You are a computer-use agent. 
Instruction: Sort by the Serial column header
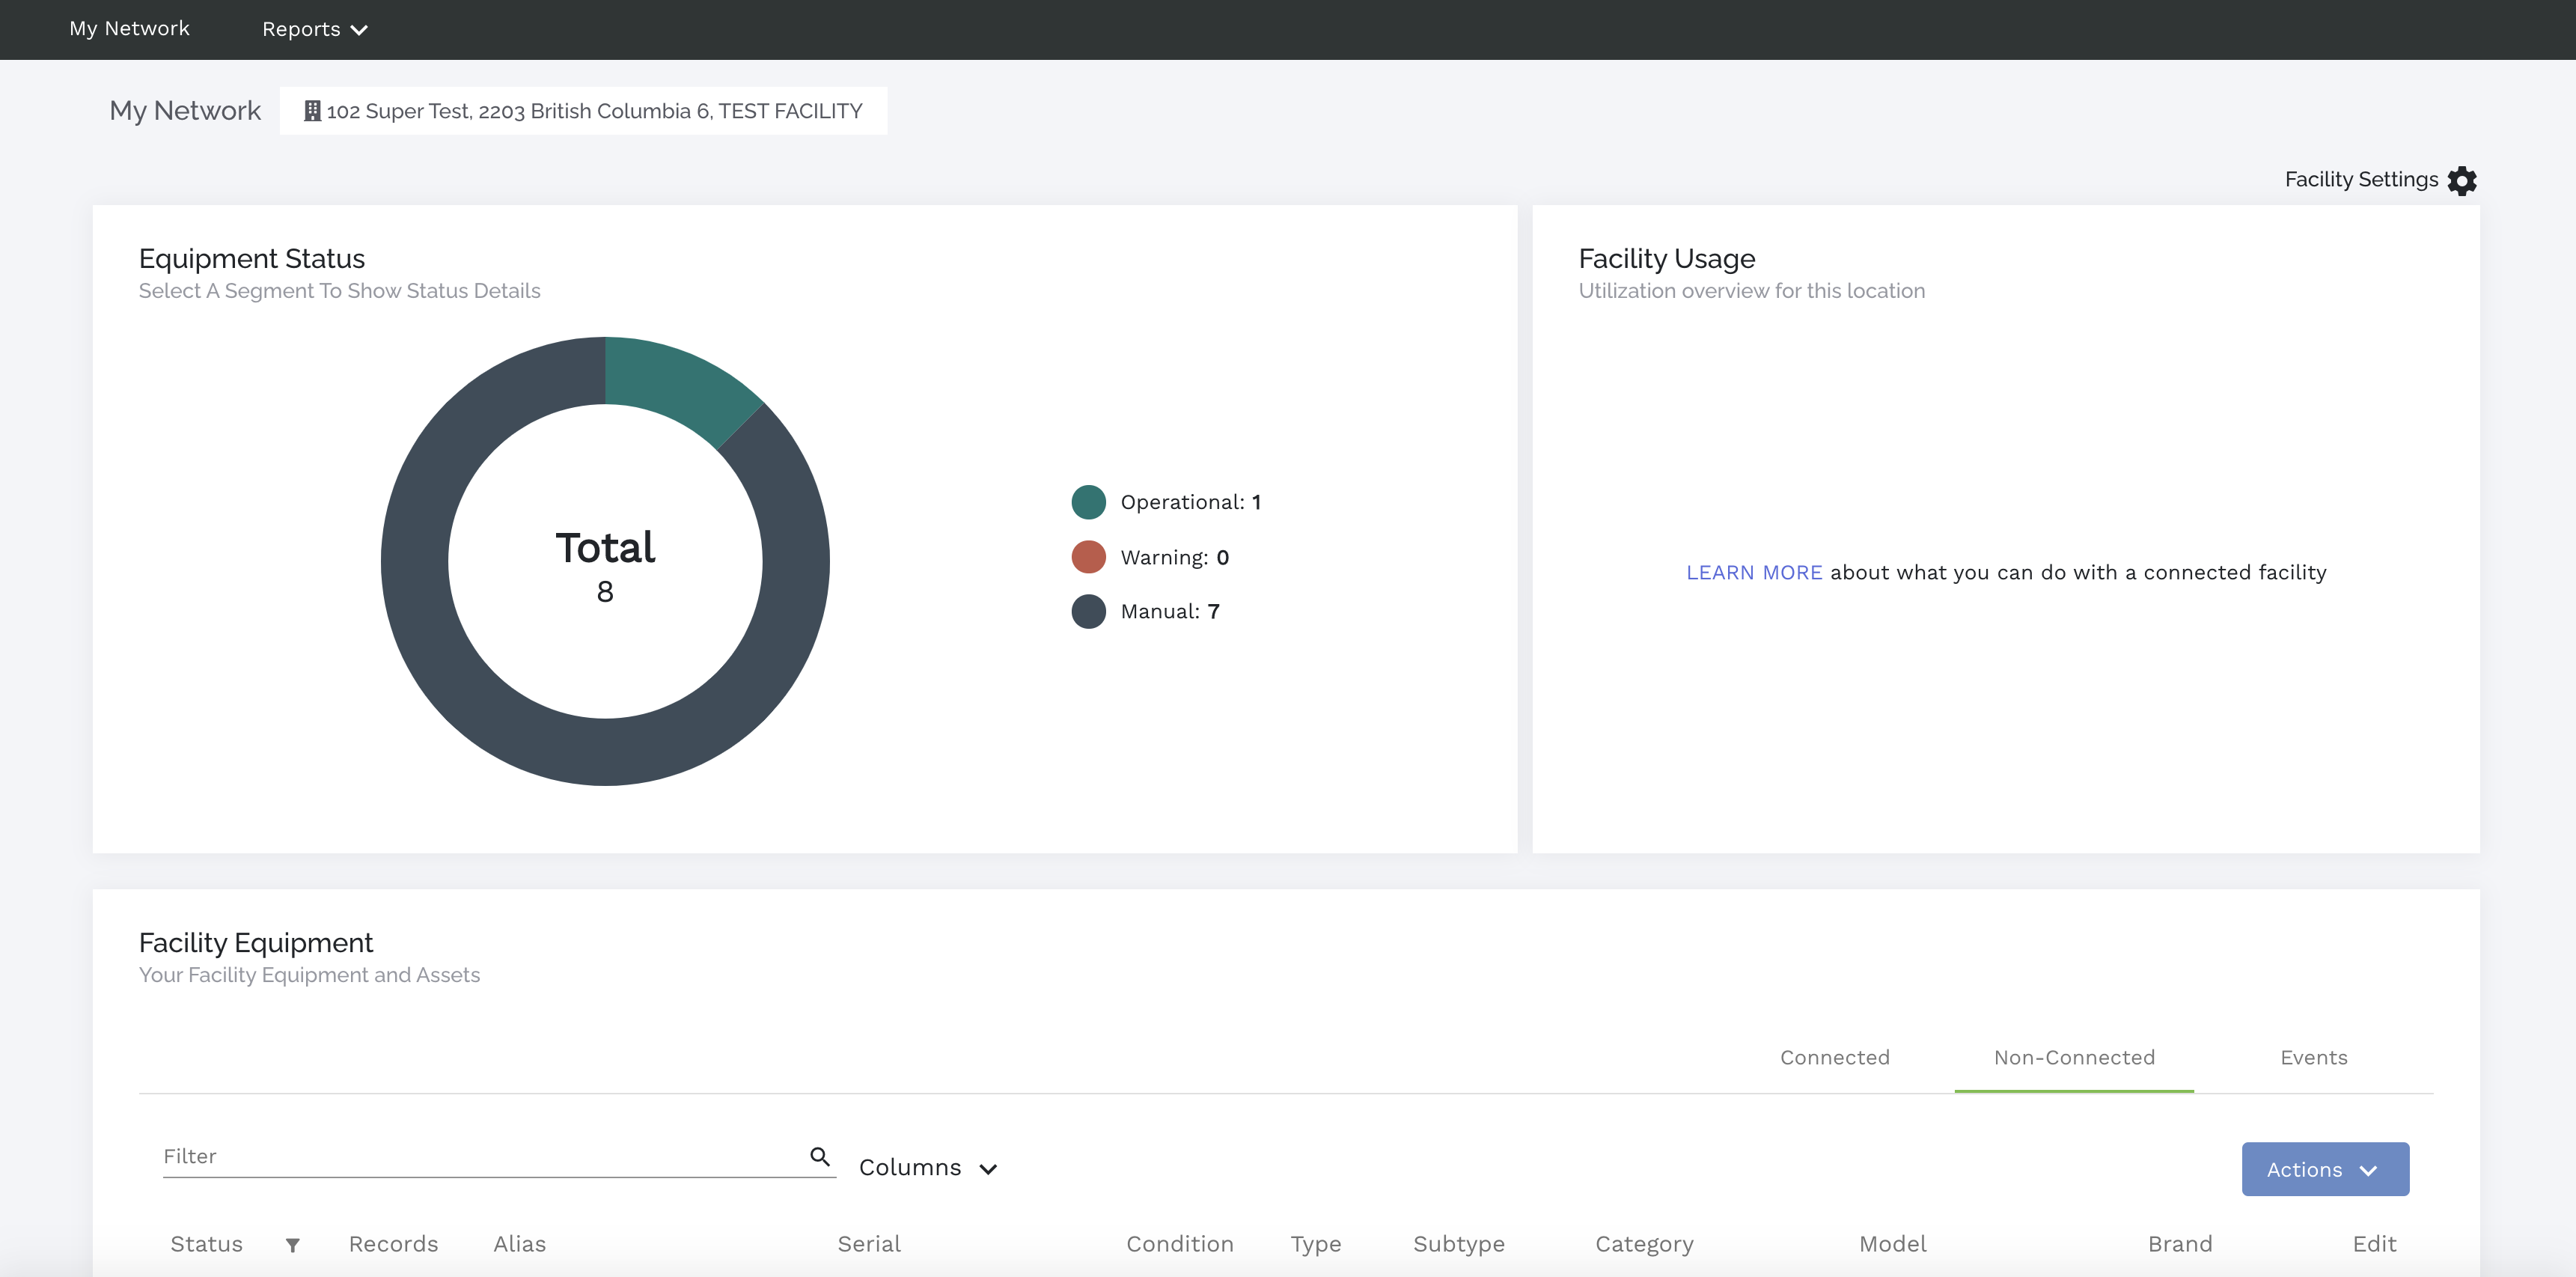868,1244
